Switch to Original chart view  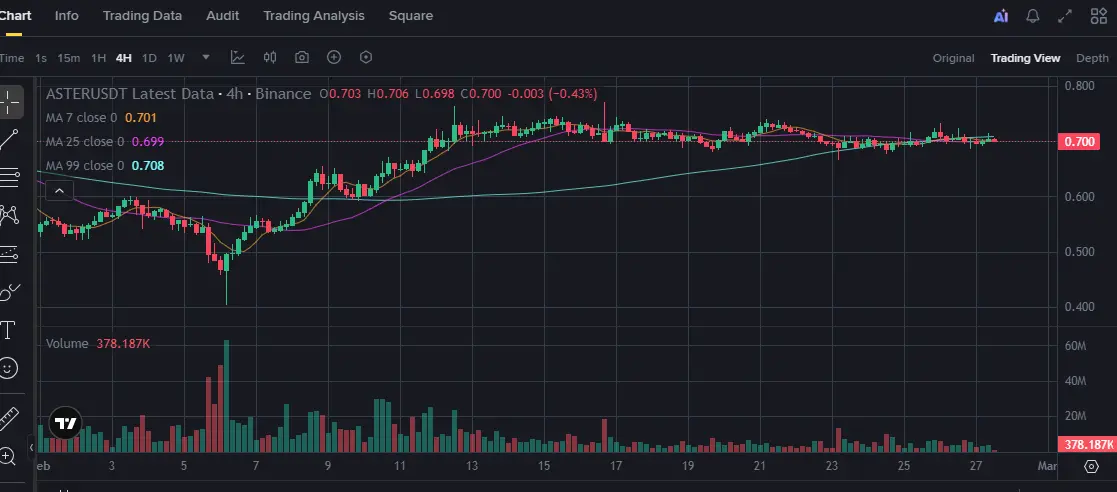953,58
